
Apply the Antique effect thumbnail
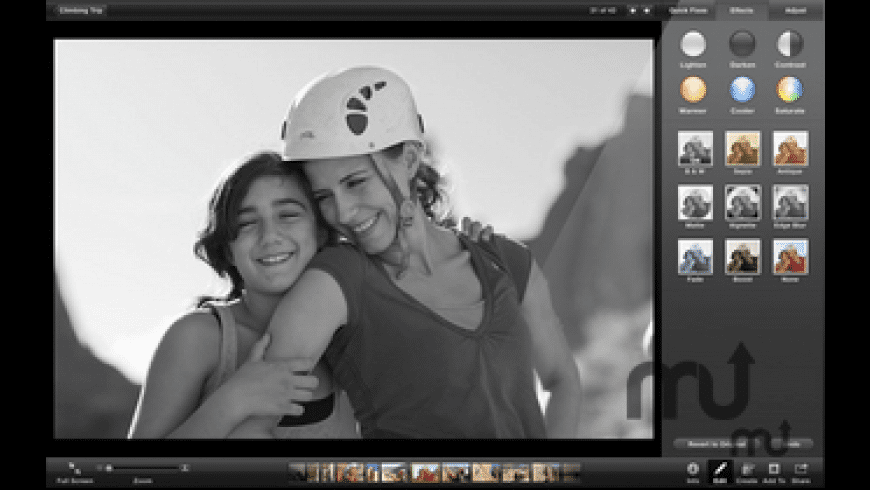790,149
